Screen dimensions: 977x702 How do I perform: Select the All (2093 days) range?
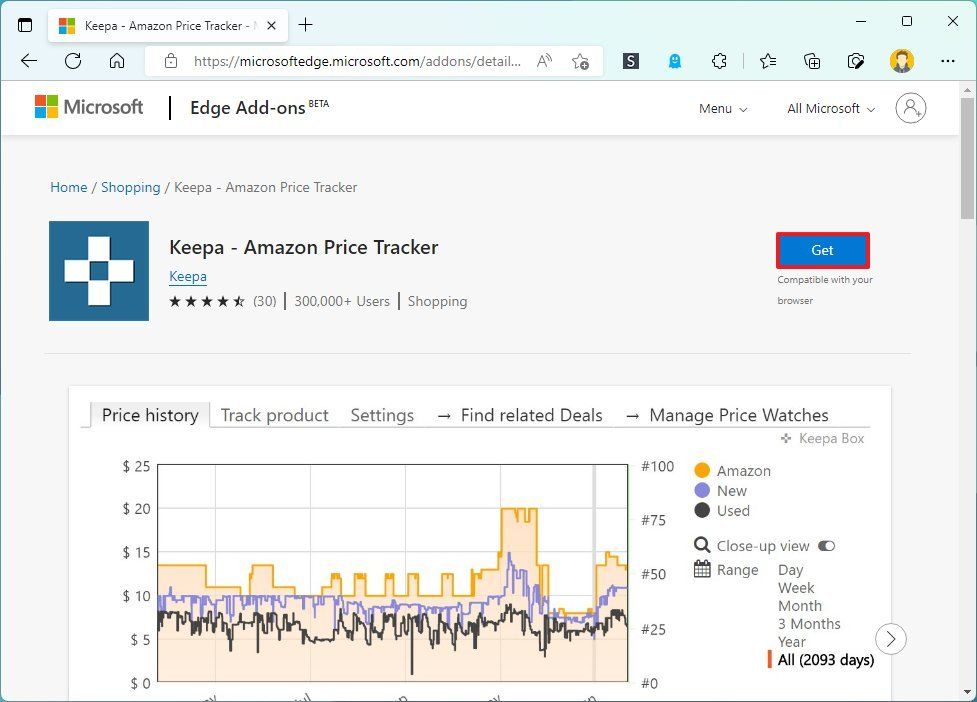(824, 660)
